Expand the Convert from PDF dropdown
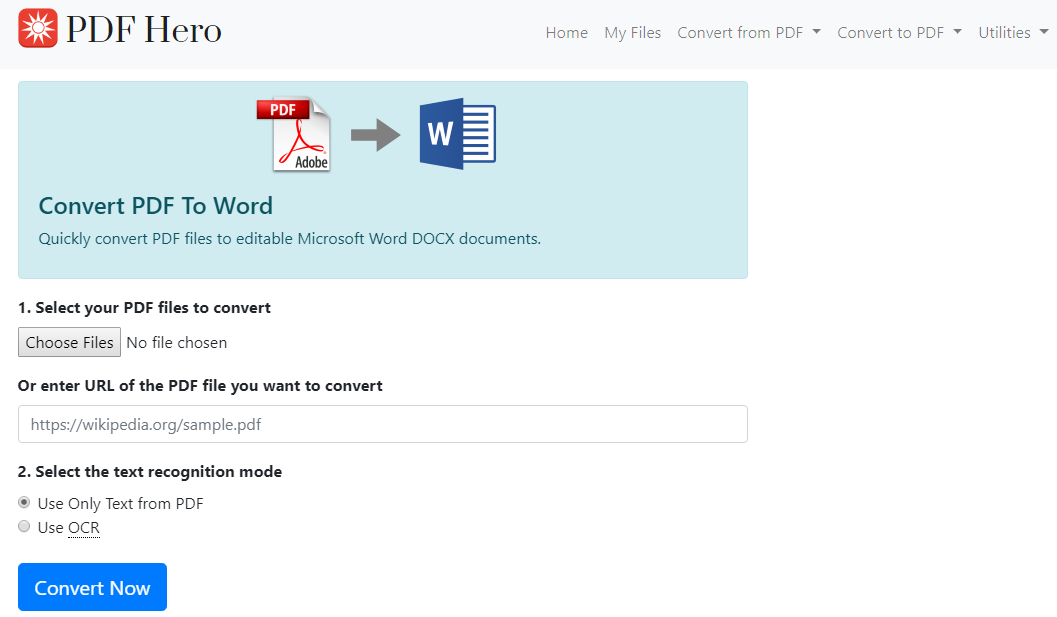This screenshot has width=1057, height=617. click(749, 32)
